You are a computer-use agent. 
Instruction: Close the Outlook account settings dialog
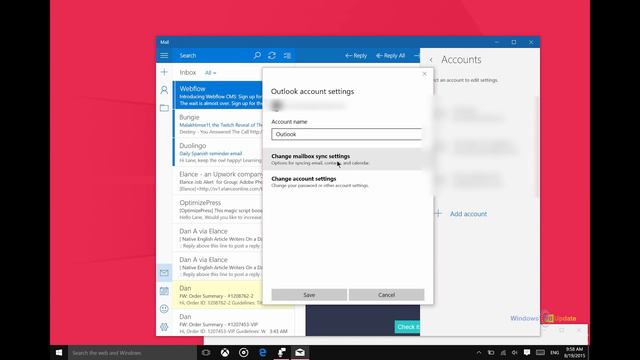point(424,74)
